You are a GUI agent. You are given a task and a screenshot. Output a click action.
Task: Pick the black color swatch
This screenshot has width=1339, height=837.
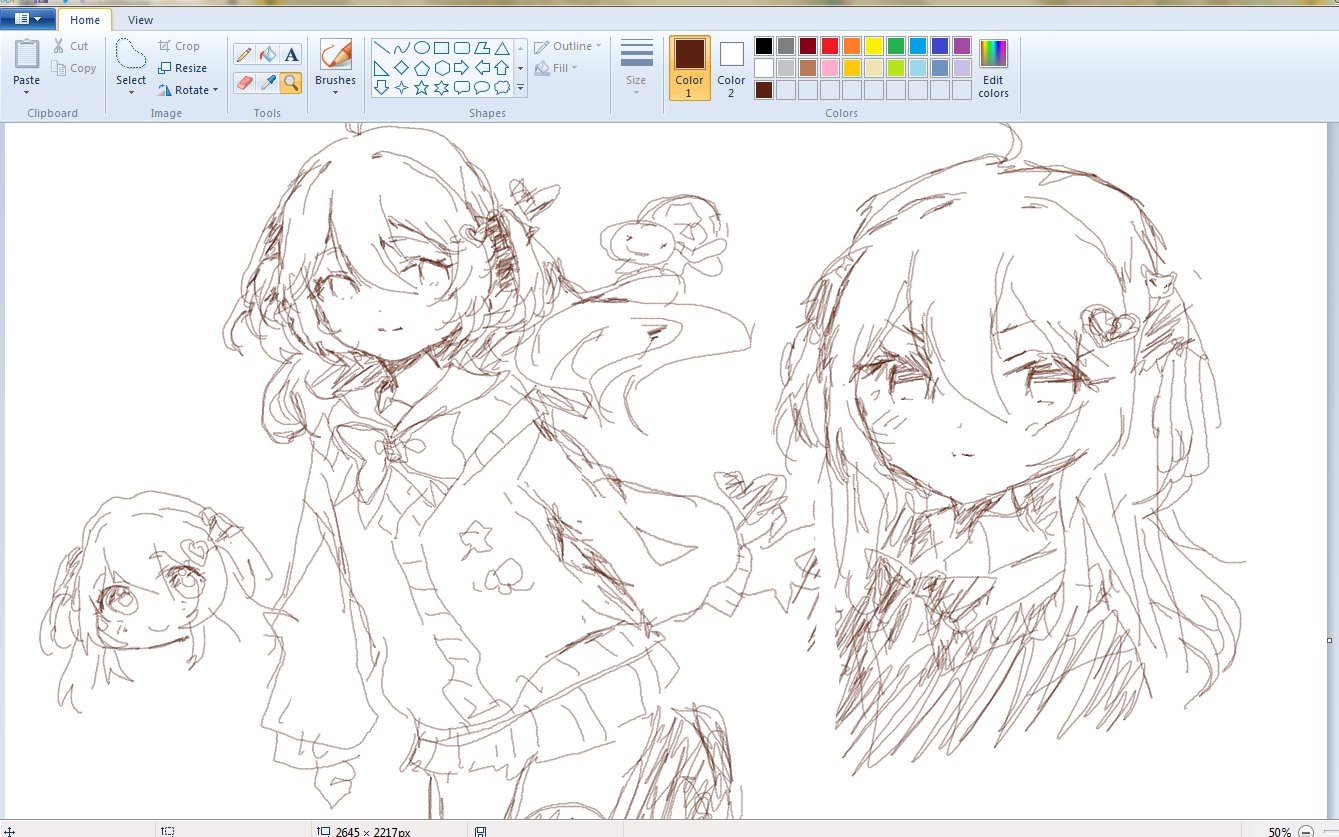(764, 46)
